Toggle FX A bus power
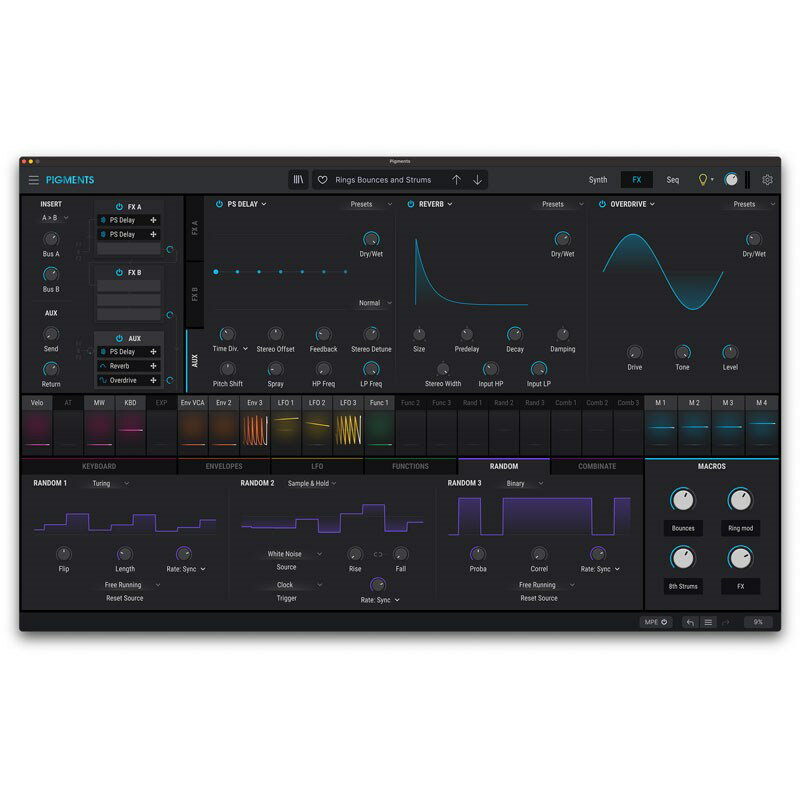The height and width of the screenshot is (800, 800). [x=119, y=207]
